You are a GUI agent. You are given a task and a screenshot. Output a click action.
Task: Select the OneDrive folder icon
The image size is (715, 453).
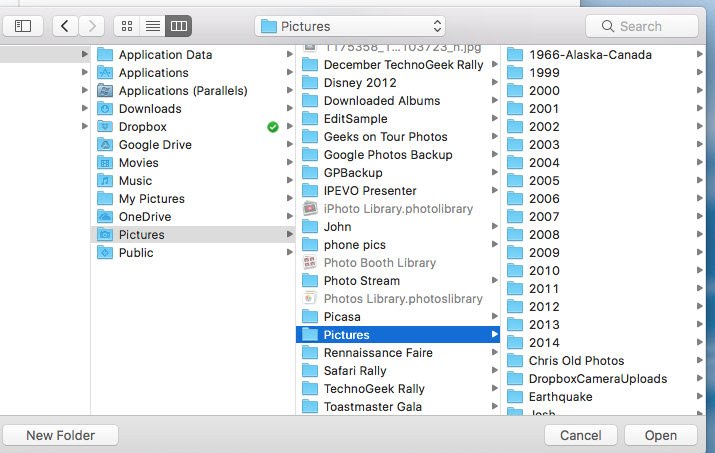pyautogui.click(x=105, y=217)
